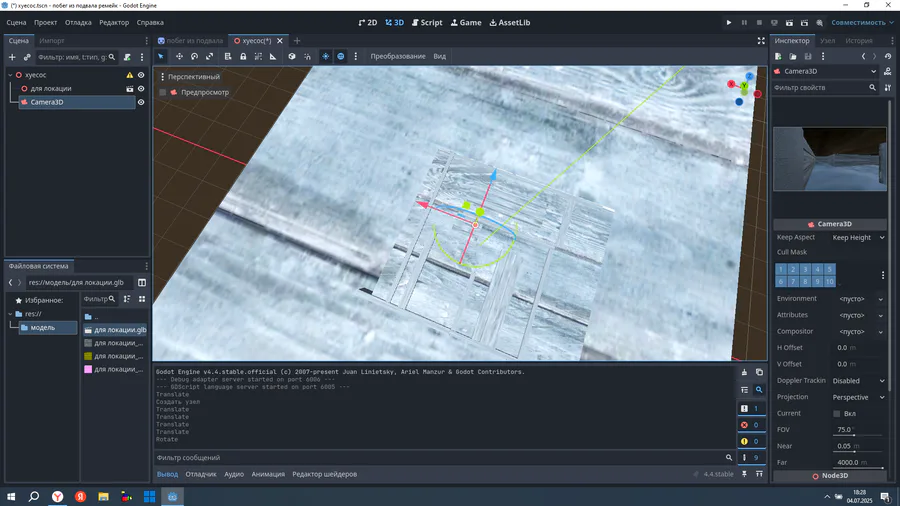Collapse the res:// folder in FileSystem
Viewport: 900px width, 506px height.
[x=10, y=314]
